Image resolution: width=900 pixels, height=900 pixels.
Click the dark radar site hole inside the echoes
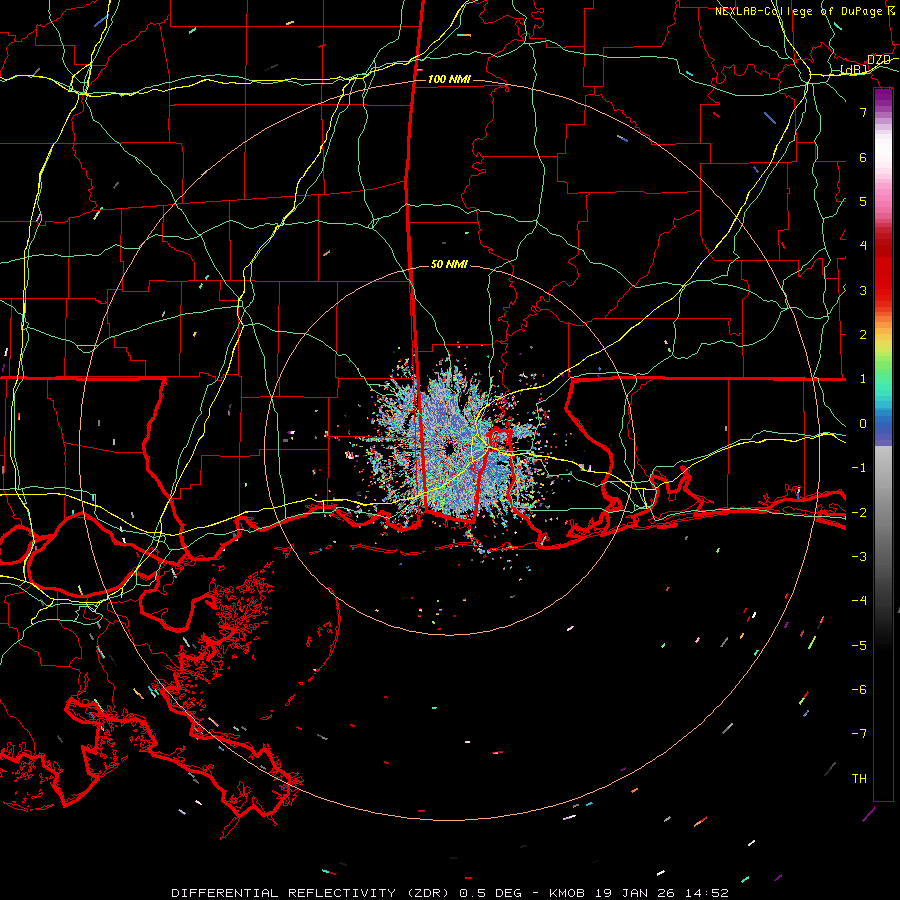coord(448,448)
